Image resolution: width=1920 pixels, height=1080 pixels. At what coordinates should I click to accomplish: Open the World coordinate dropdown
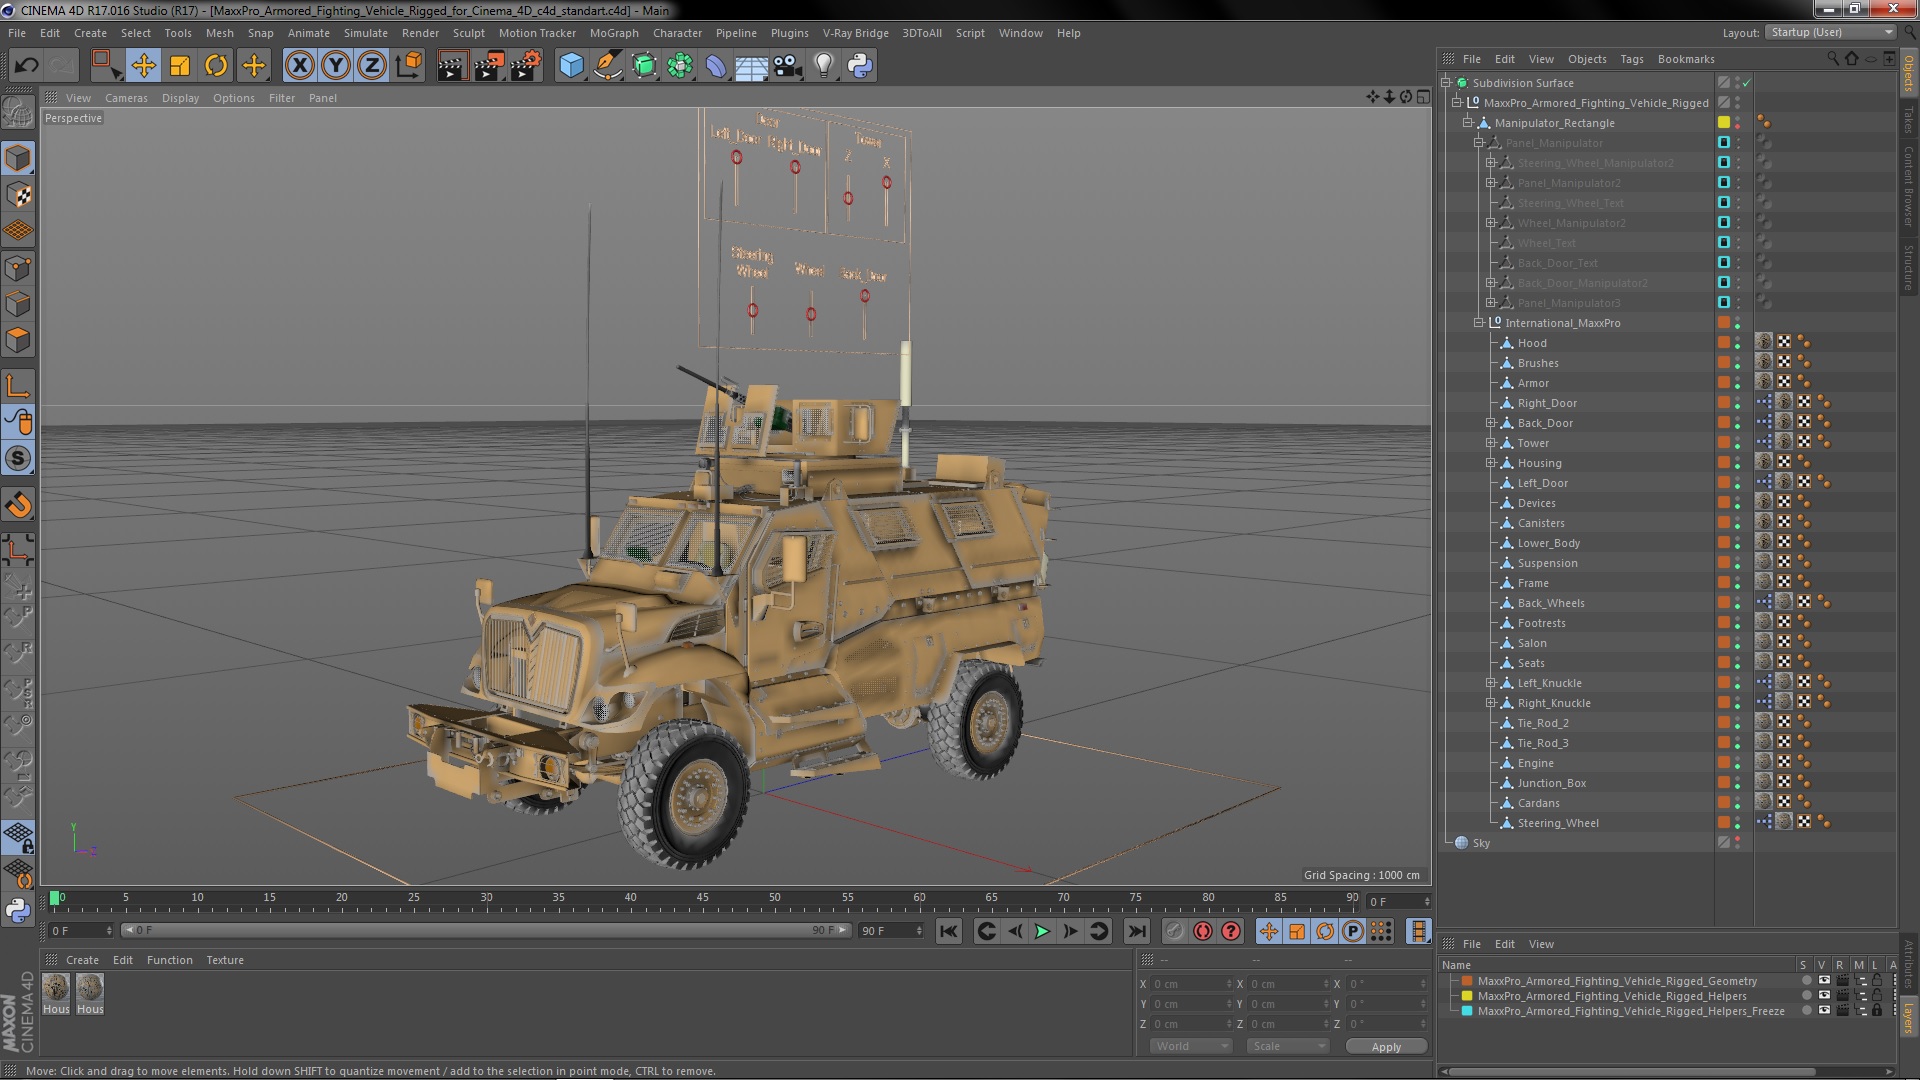point(1191,1046)
